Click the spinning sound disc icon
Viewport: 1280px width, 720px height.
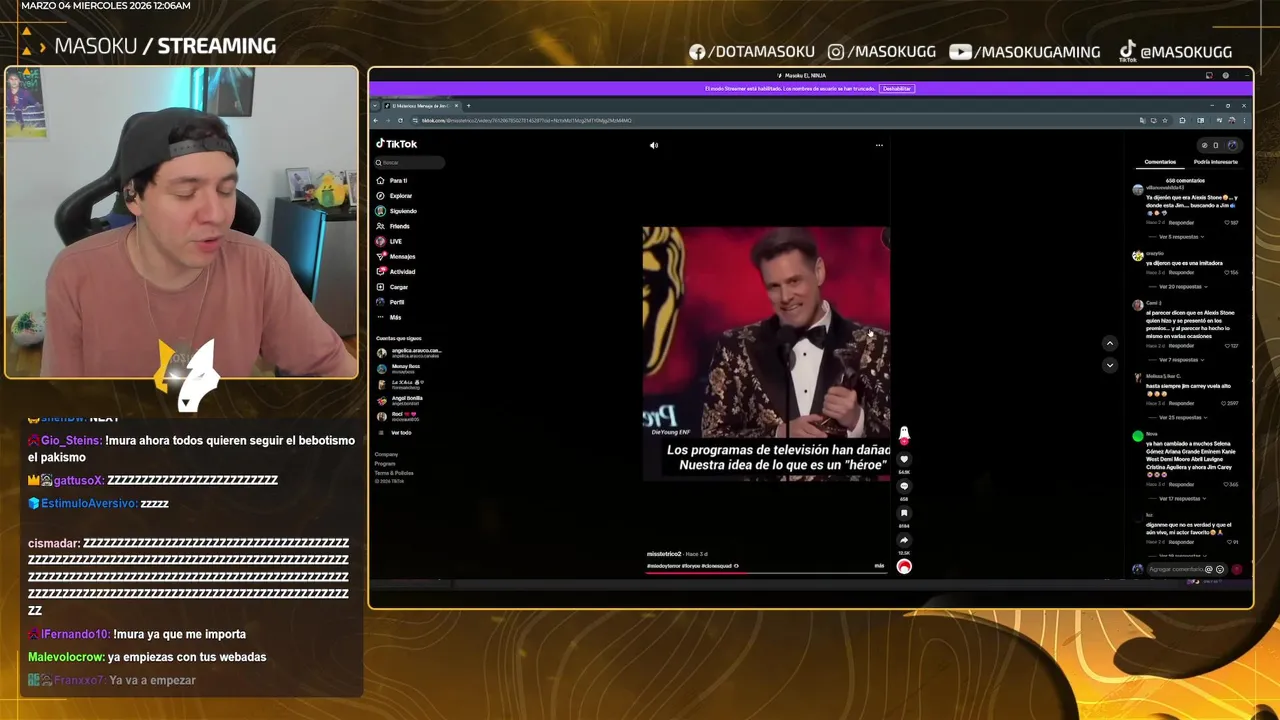click(904, 567)
